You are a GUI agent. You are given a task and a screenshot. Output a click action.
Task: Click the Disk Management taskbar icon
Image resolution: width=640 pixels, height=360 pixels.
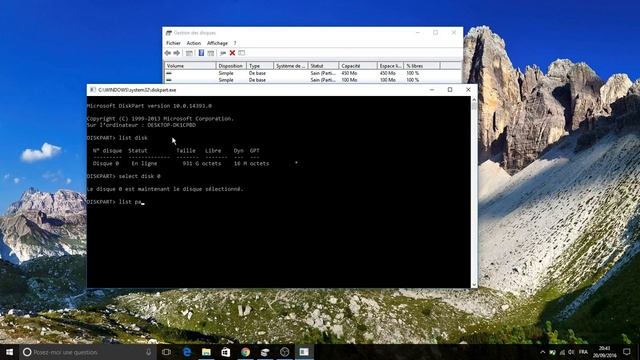click(265, 352)
